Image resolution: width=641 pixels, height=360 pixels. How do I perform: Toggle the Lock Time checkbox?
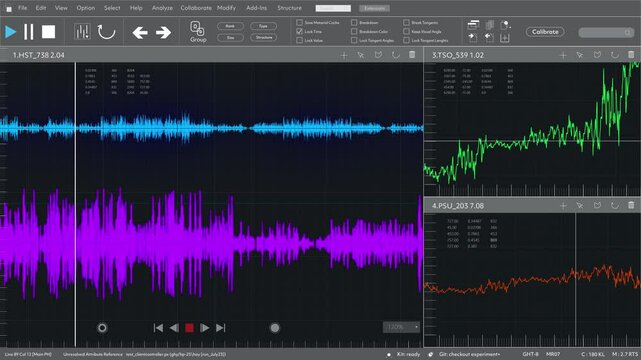[299, 31]
